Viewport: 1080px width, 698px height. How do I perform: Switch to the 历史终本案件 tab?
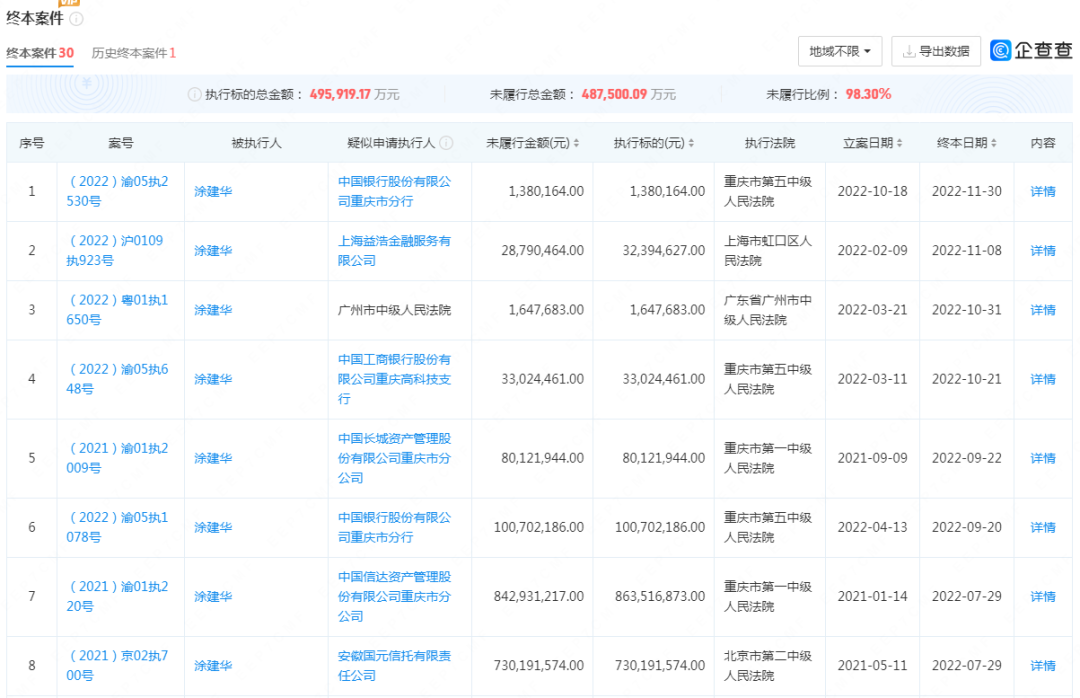pyautogui.click(x=133, y=53)
